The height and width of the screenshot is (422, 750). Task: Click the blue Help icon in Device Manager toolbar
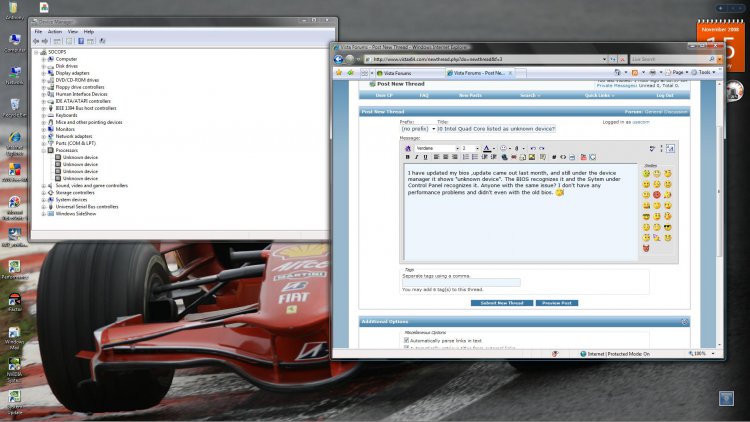pyautogui.click(x=81, y=41)
